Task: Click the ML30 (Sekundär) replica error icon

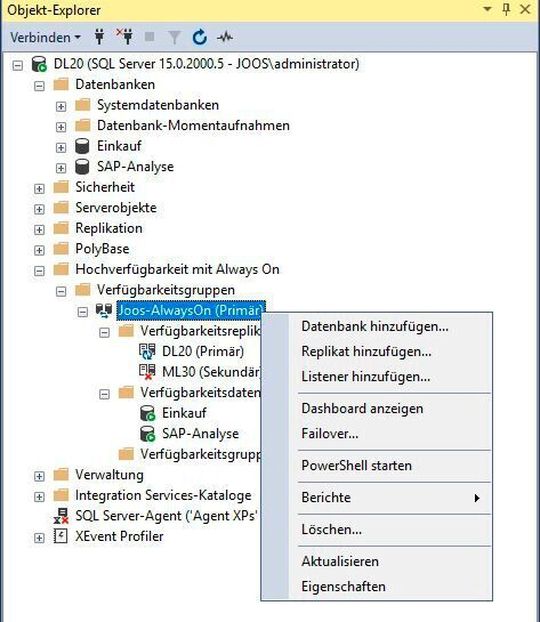Action: (147, 372)
